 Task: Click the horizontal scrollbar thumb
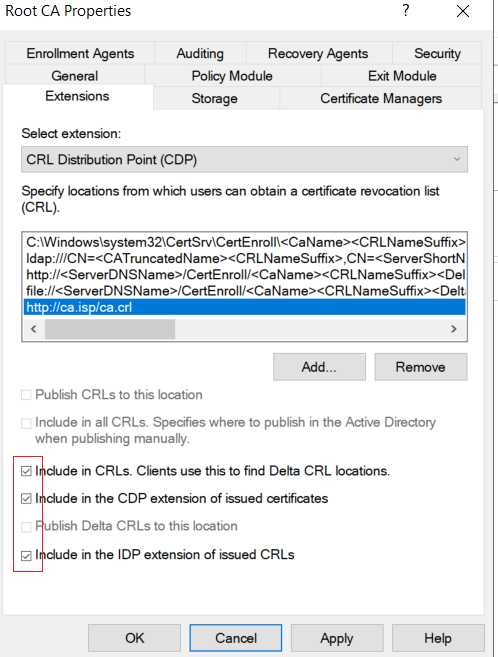pos(110,329)
